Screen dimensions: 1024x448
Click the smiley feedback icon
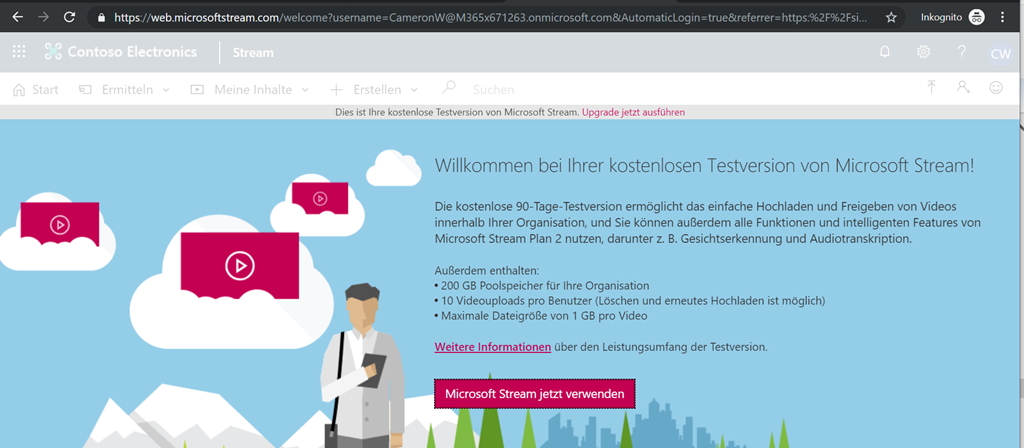[x=996, y=88]
